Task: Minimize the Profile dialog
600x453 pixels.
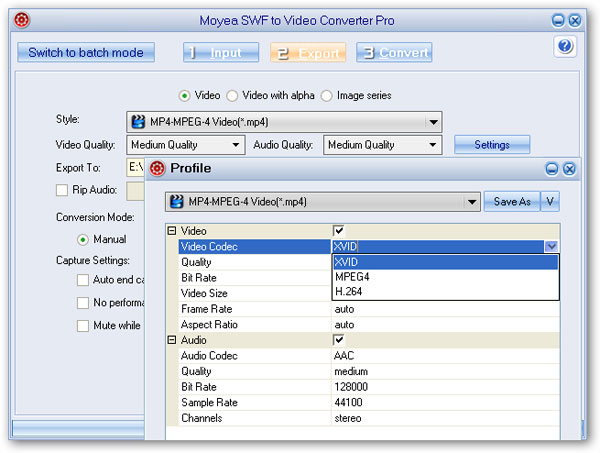Action: [x=551, y=169]
